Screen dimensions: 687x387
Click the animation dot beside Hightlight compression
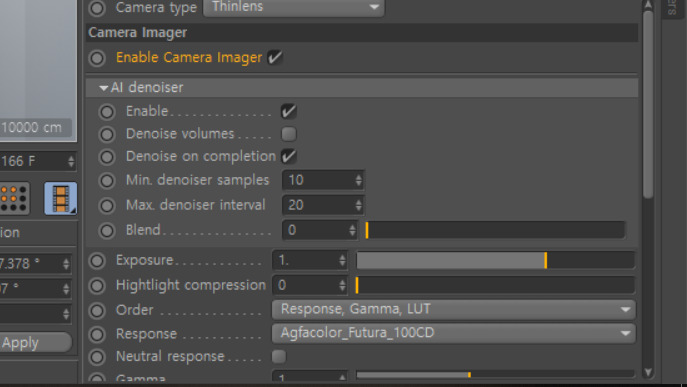(97, 286)
